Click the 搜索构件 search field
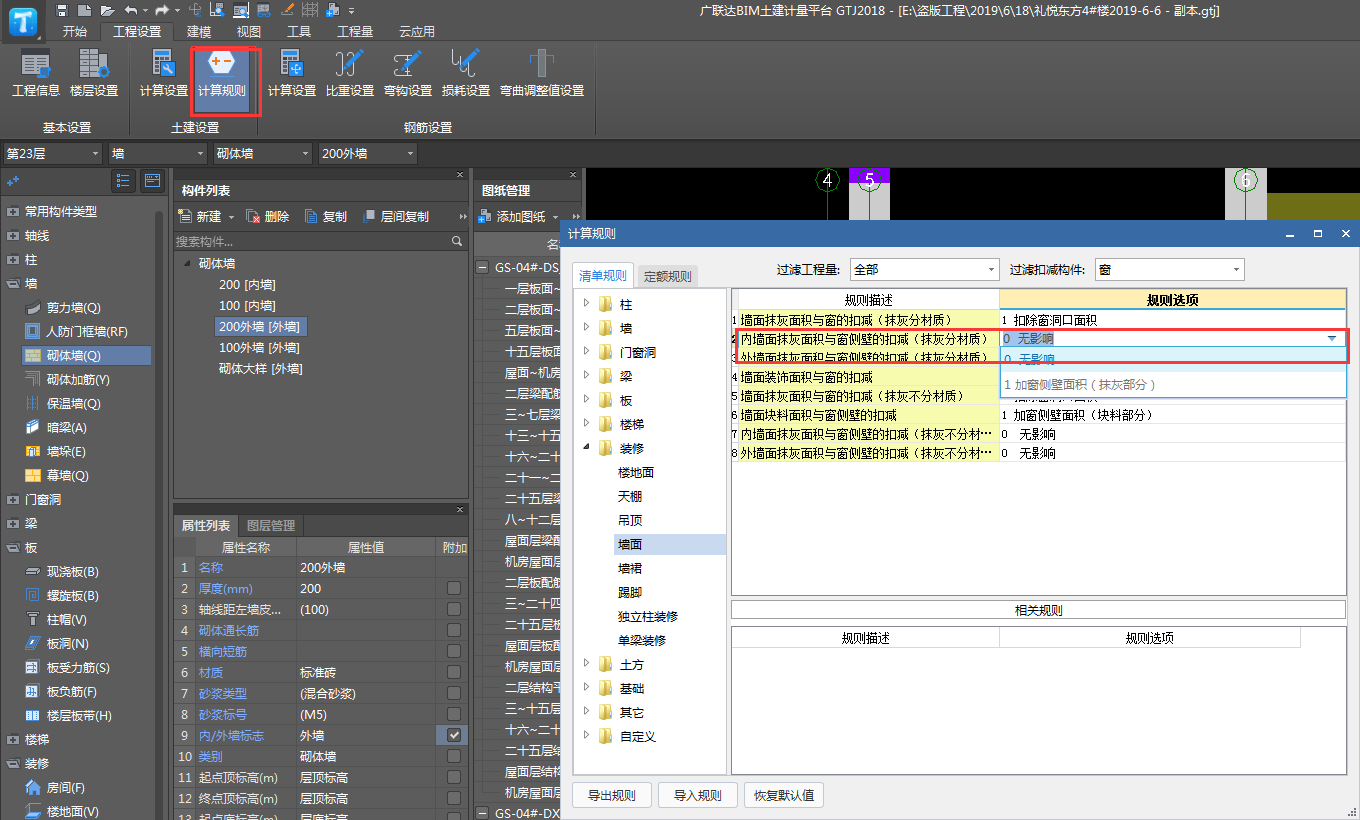Screen dimensions: 1360x820 pos(320,241)
